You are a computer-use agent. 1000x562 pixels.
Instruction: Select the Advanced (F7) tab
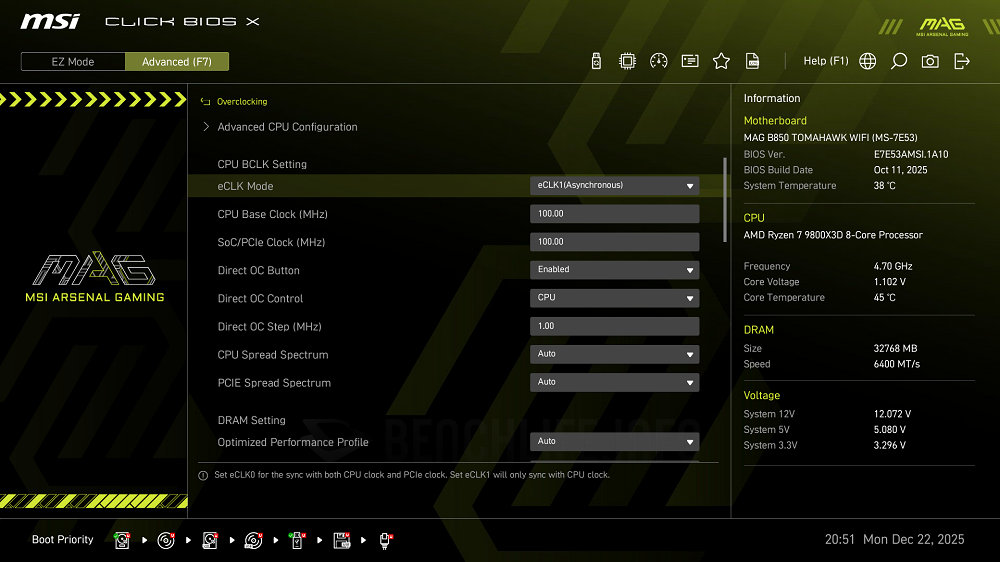tap(177, 62)
